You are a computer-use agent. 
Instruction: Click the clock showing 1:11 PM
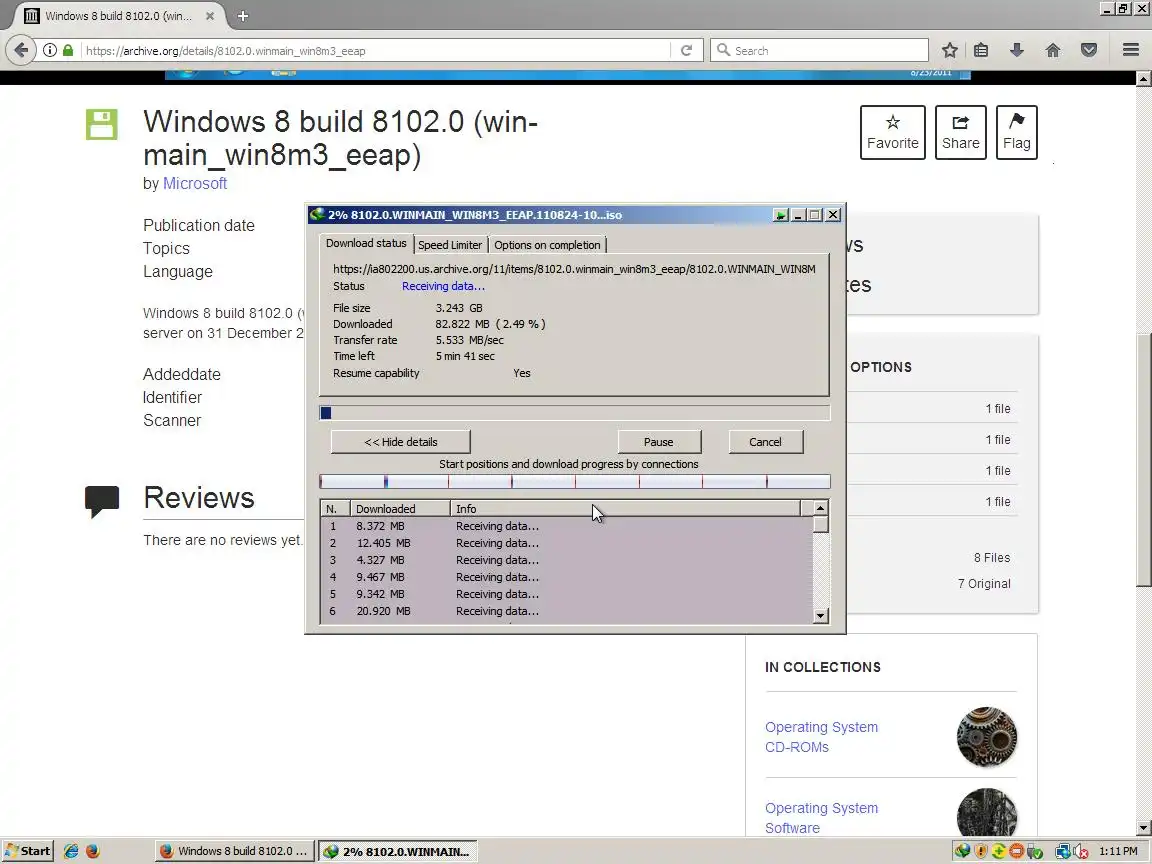pos(1118,852)
